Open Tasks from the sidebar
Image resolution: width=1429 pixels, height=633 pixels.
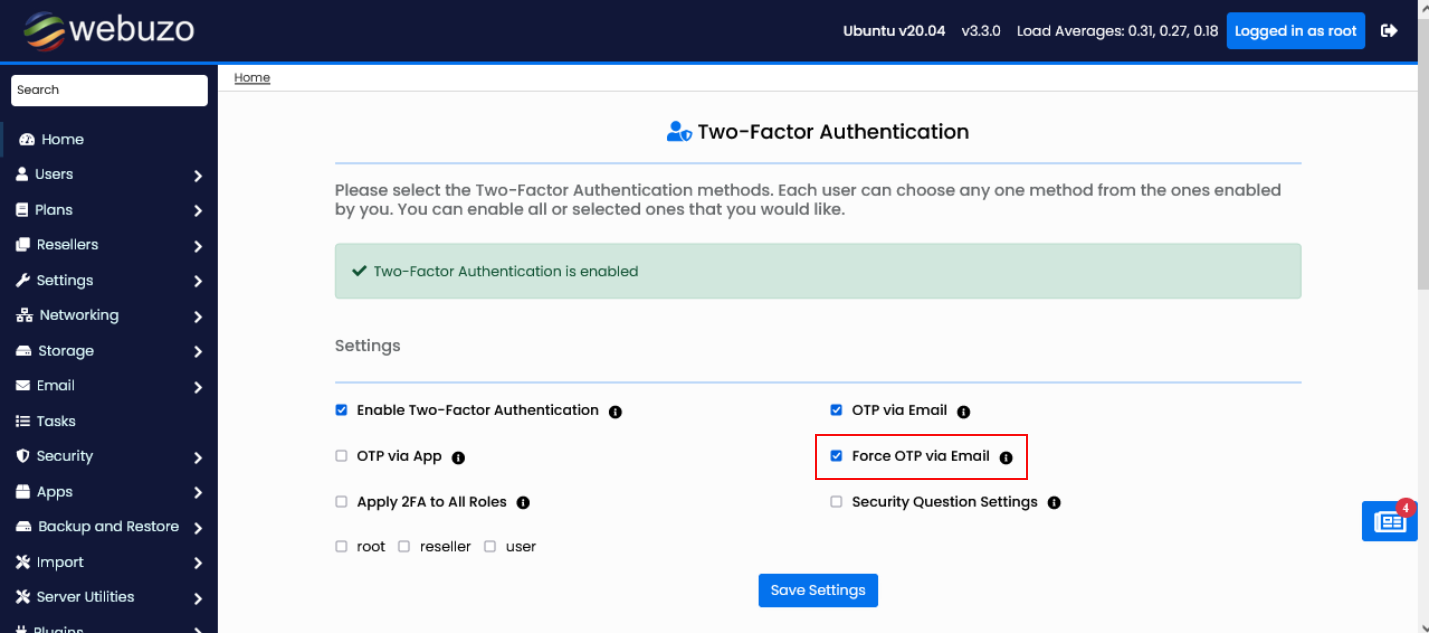click(56, 421)
